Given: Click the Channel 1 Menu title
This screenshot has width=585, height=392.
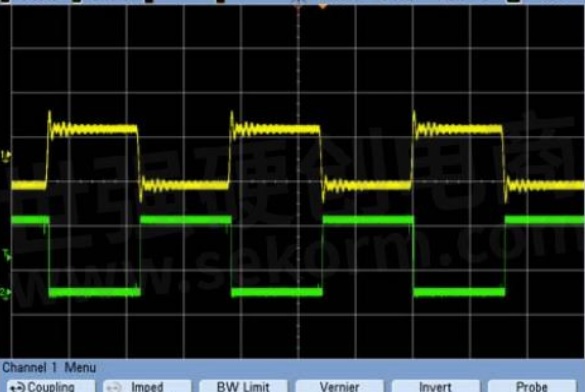Looking at the screenshot, I should click(49, 367).
